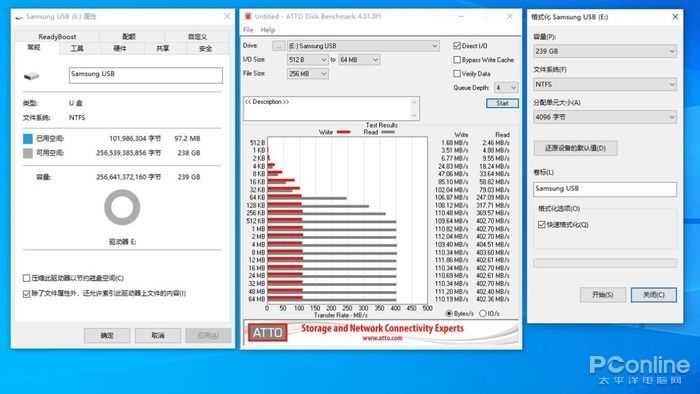Select the IO/s radio button
This screenshot has width=700, height=394.
(483, 314)
